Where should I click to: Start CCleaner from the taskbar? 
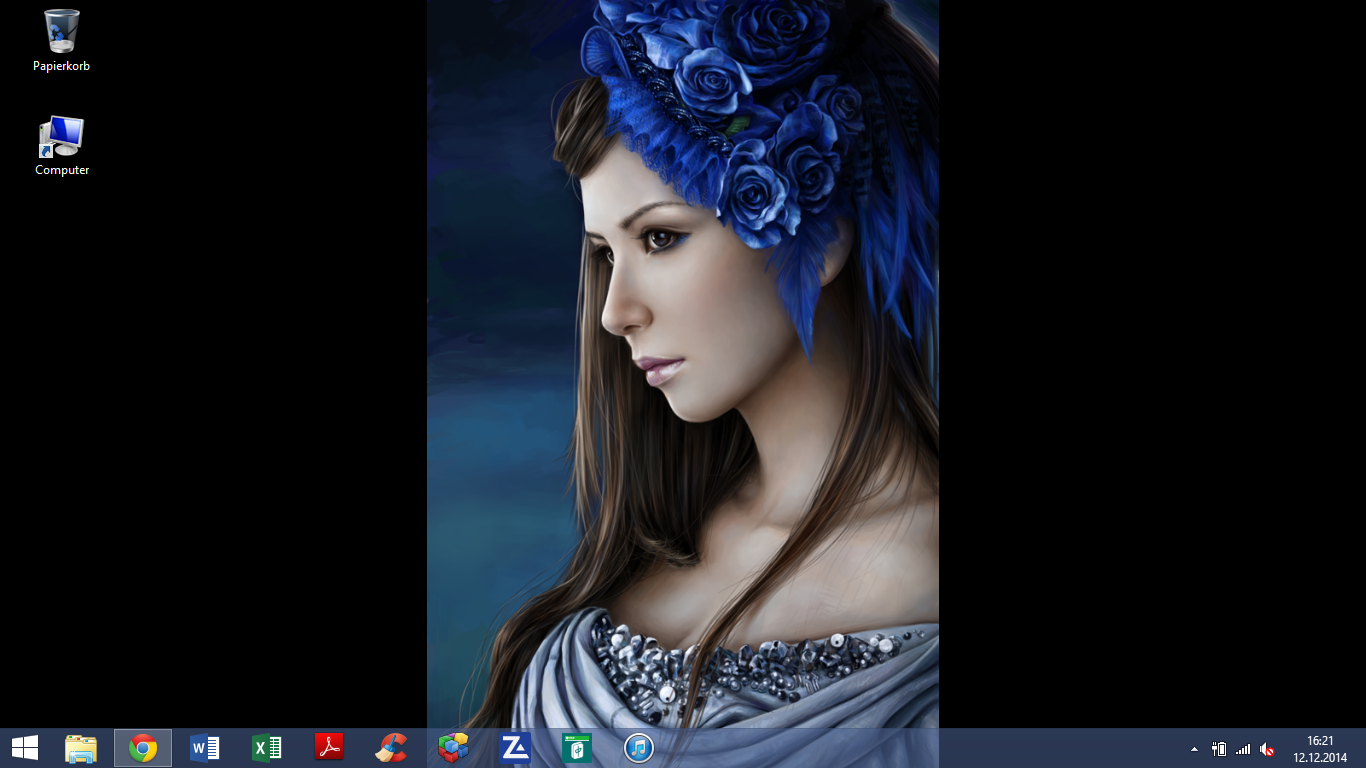(391, 748)
